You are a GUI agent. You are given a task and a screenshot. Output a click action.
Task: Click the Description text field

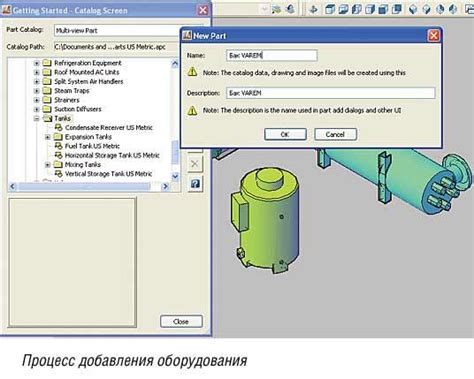(x=331, y=93)
